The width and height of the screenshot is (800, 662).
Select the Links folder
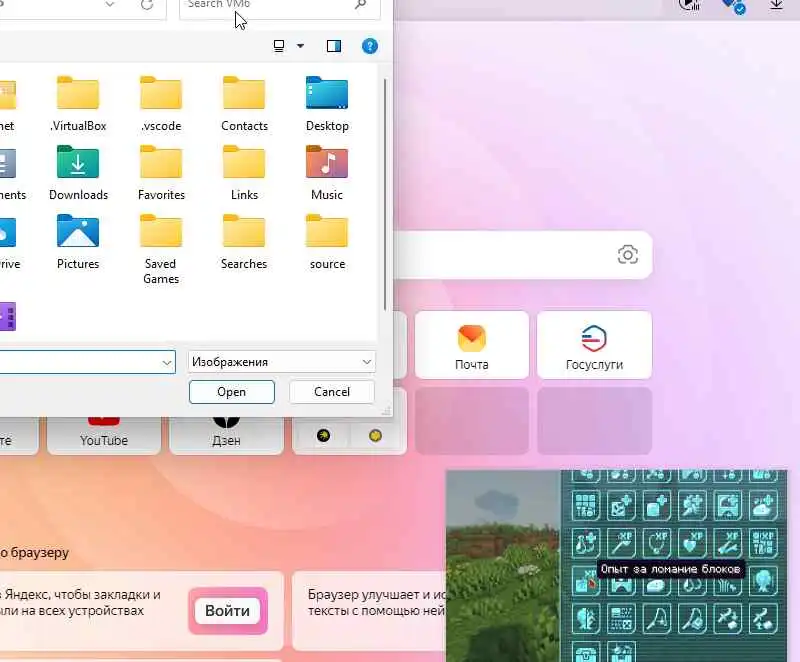pyautogui.click(x=244, y=173)
